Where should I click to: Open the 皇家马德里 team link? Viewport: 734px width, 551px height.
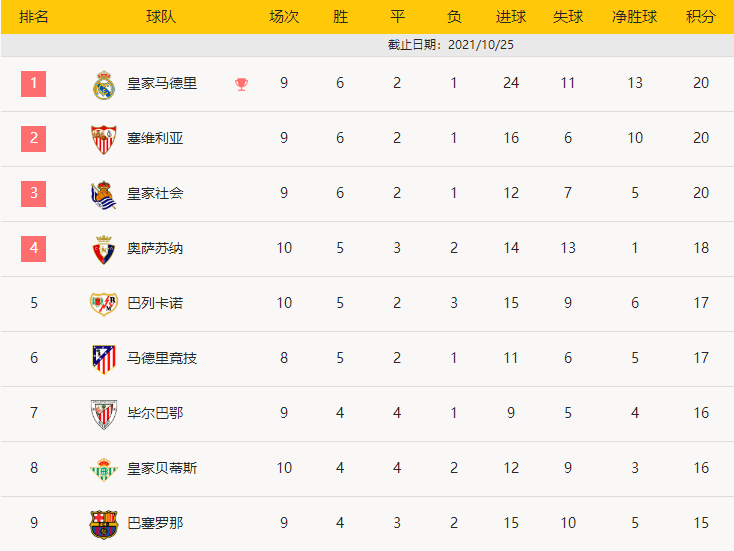(162, 84)
